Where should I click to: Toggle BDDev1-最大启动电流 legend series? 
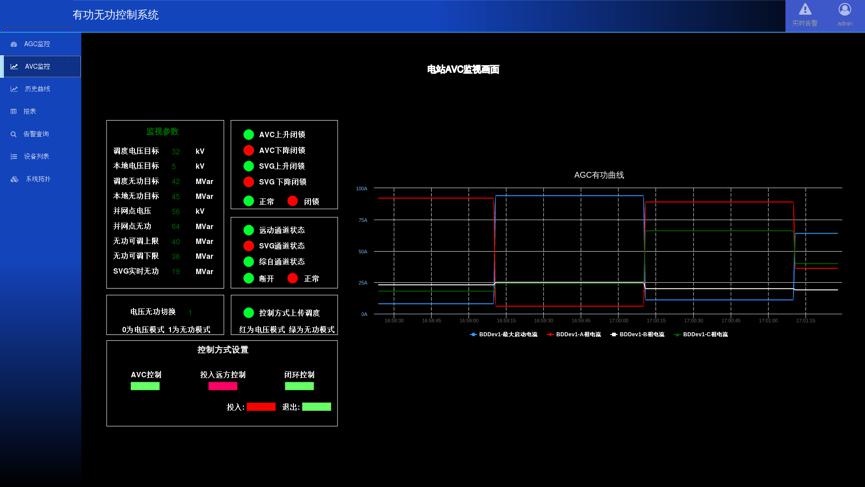[x=503, y=334]
